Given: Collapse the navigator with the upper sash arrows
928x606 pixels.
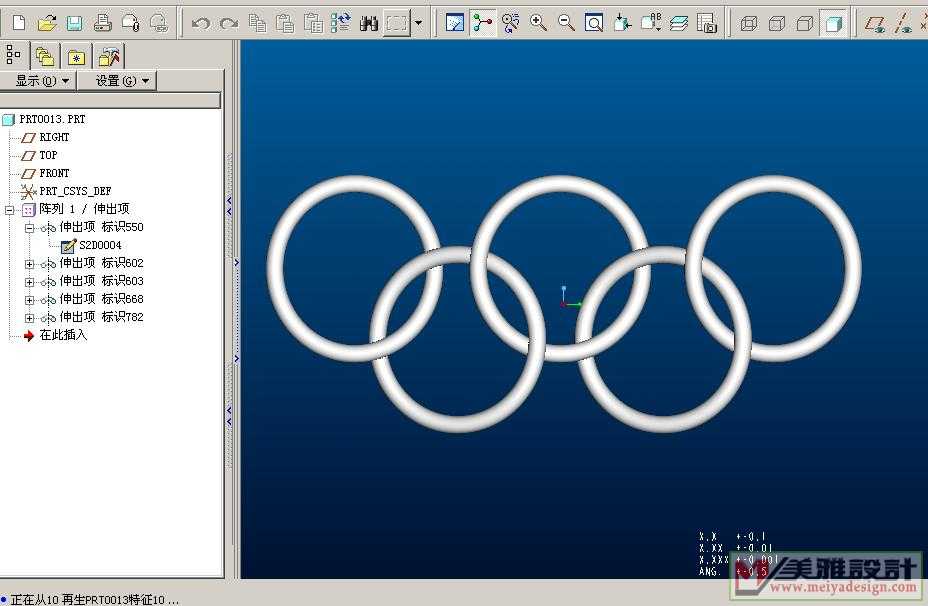Looking at the screenshot, I should [230, 206].
